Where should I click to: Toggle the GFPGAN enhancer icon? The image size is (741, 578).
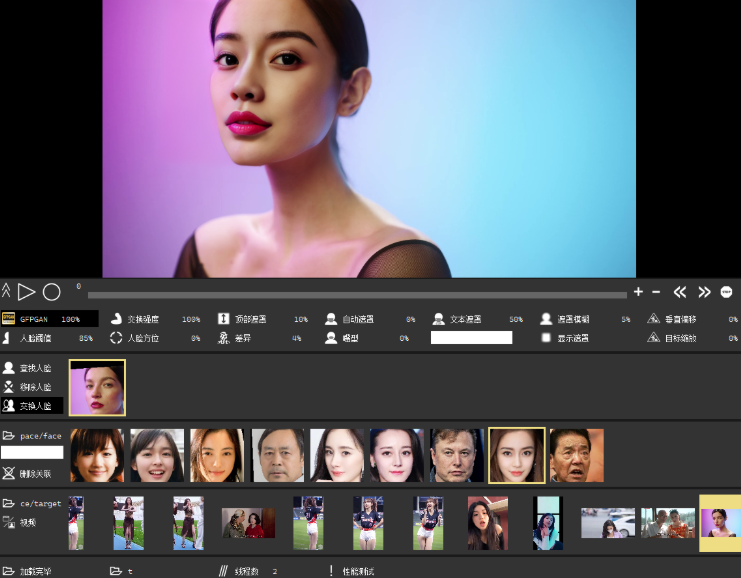tap(9, 319)
